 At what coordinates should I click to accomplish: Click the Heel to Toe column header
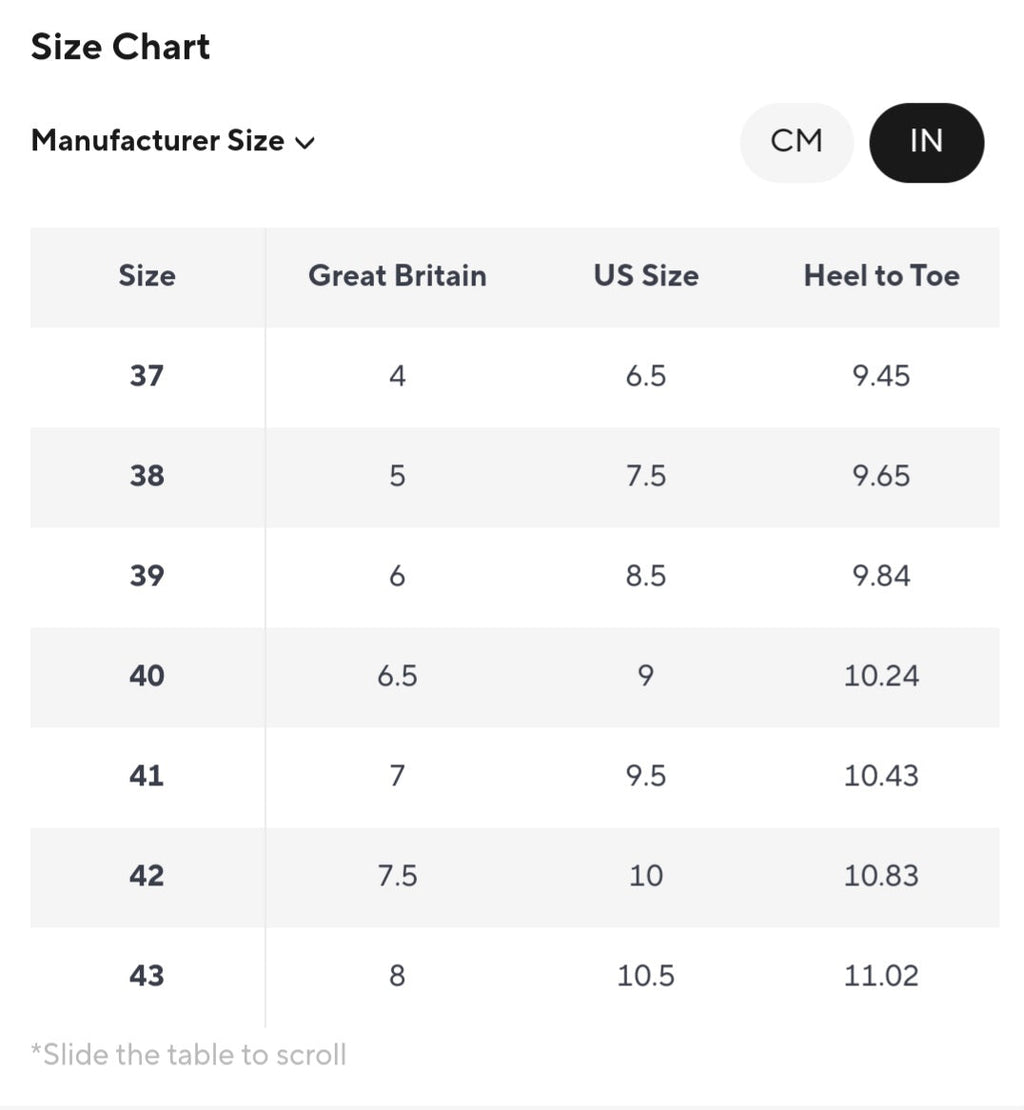pyautogui.click(x=881, y=276)
